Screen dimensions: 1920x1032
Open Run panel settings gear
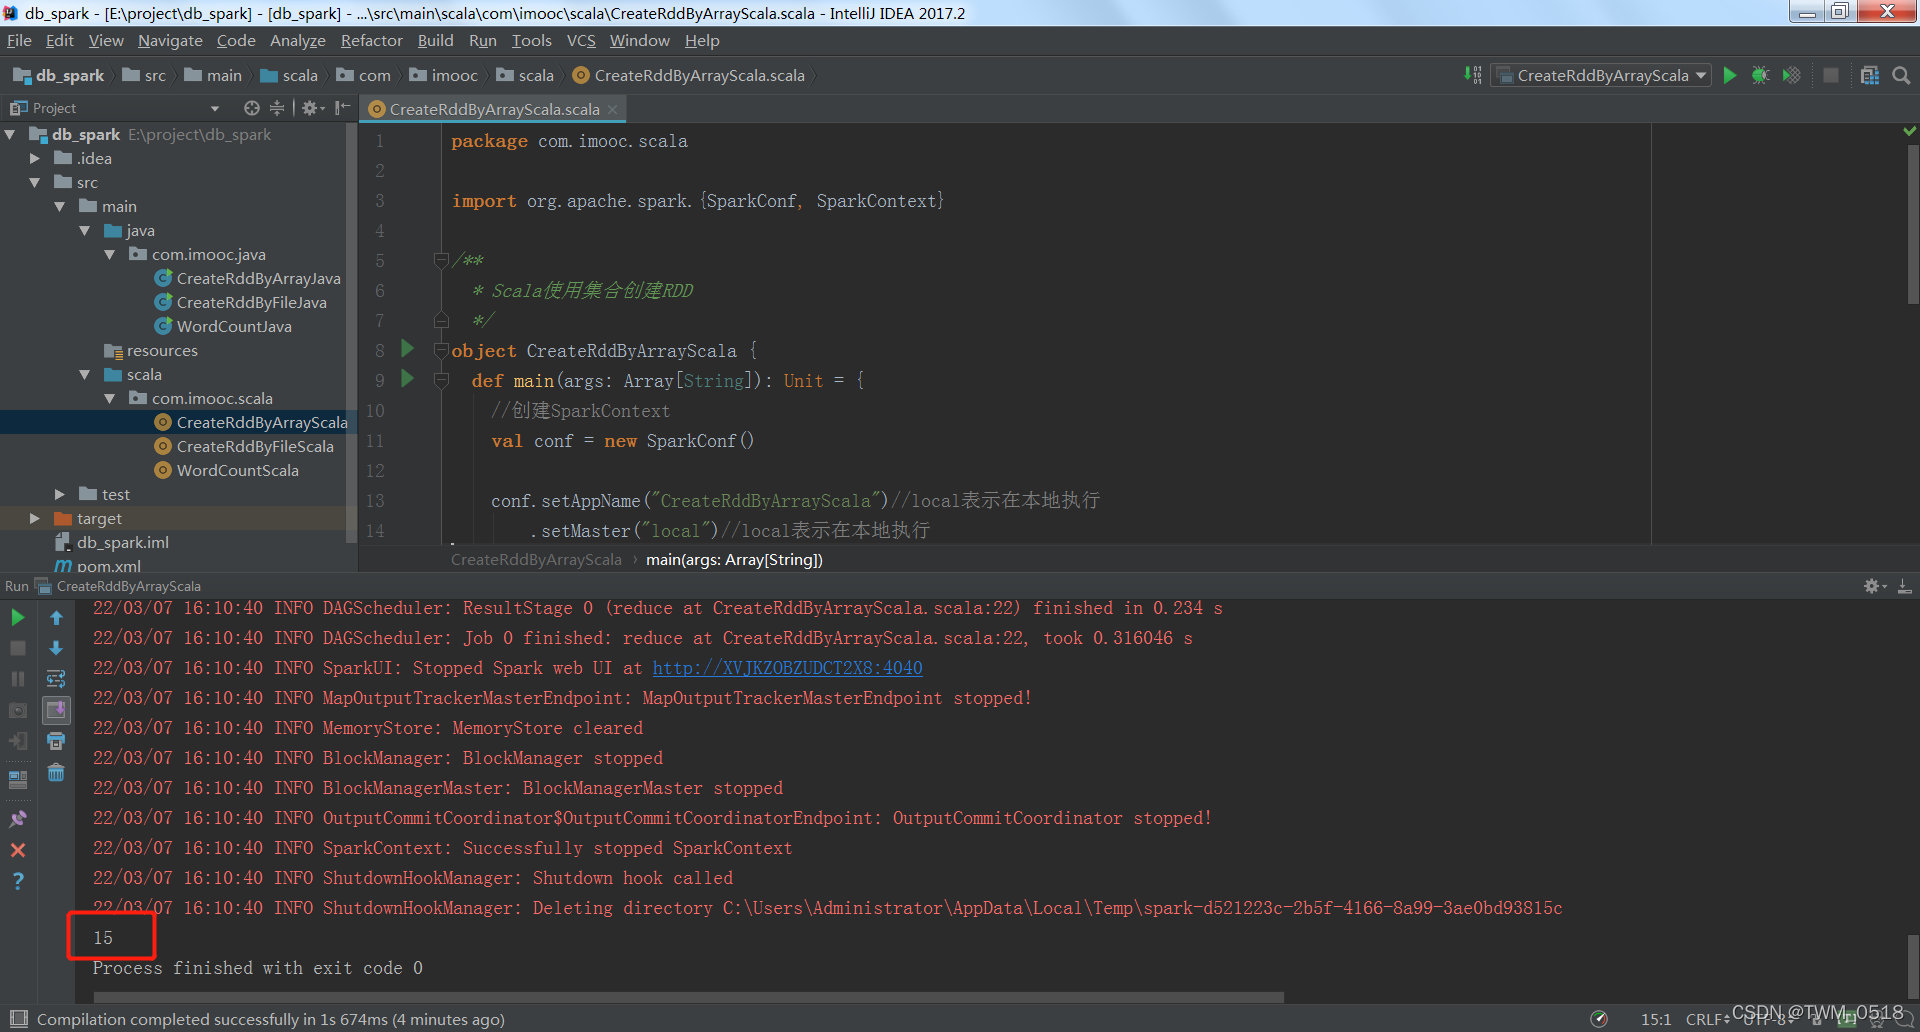click(x=1874, y=587)
